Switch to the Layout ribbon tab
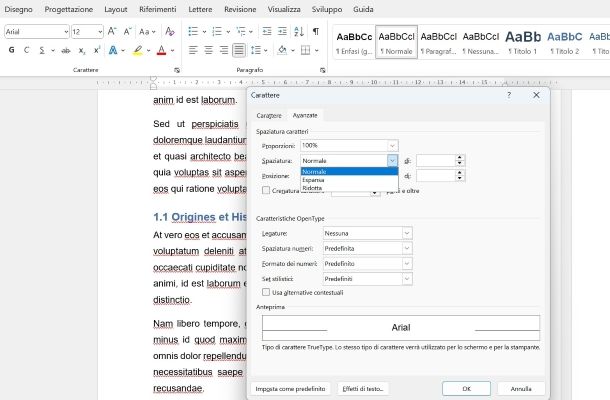610x400 pixels. click(x=116, y=9)
